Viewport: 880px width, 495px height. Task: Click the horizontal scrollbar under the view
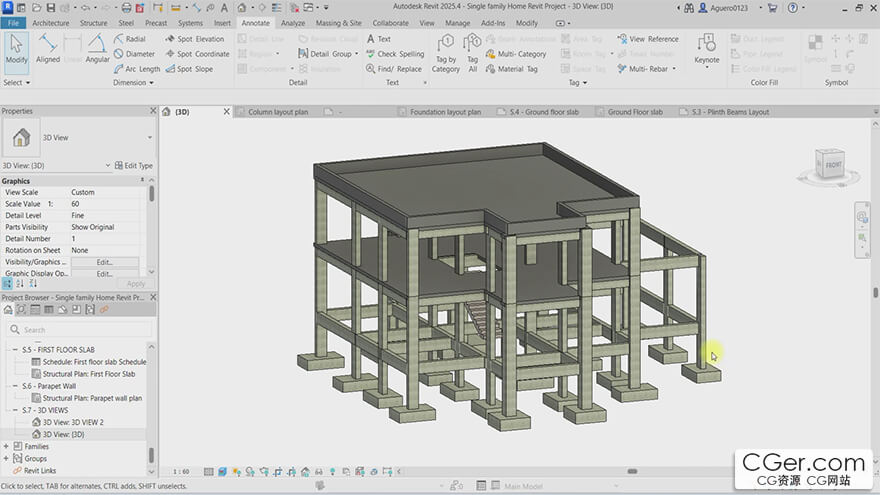[x=632, y=471]
